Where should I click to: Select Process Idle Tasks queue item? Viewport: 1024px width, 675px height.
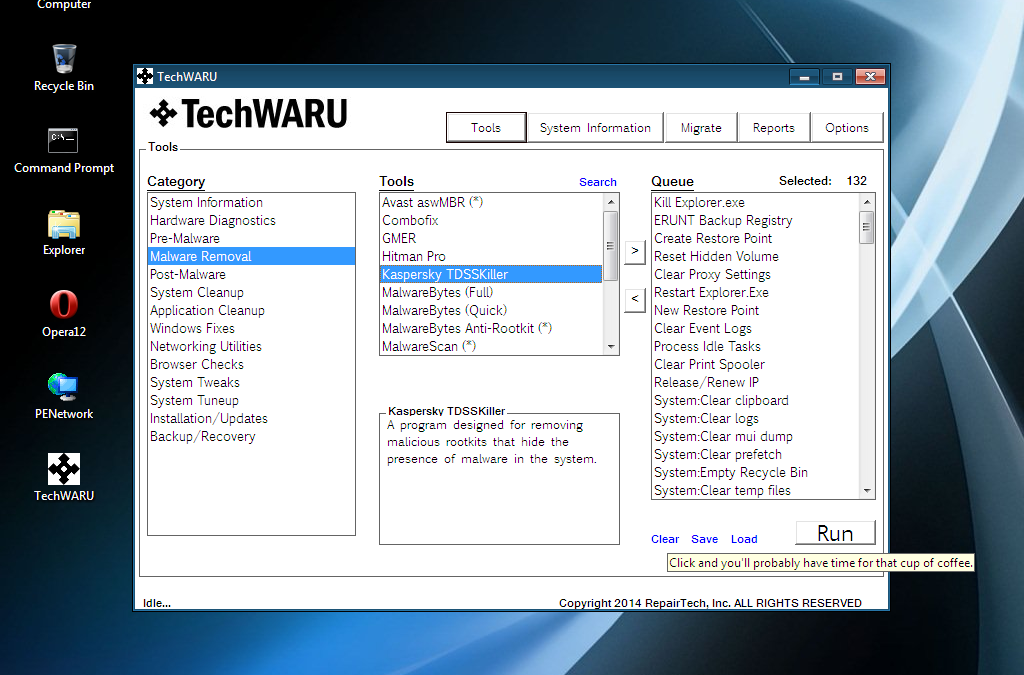(x=756, y=346)
